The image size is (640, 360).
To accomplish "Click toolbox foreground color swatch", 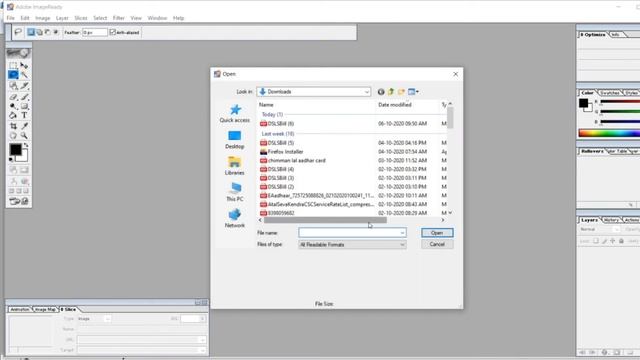I will point(16,150).
